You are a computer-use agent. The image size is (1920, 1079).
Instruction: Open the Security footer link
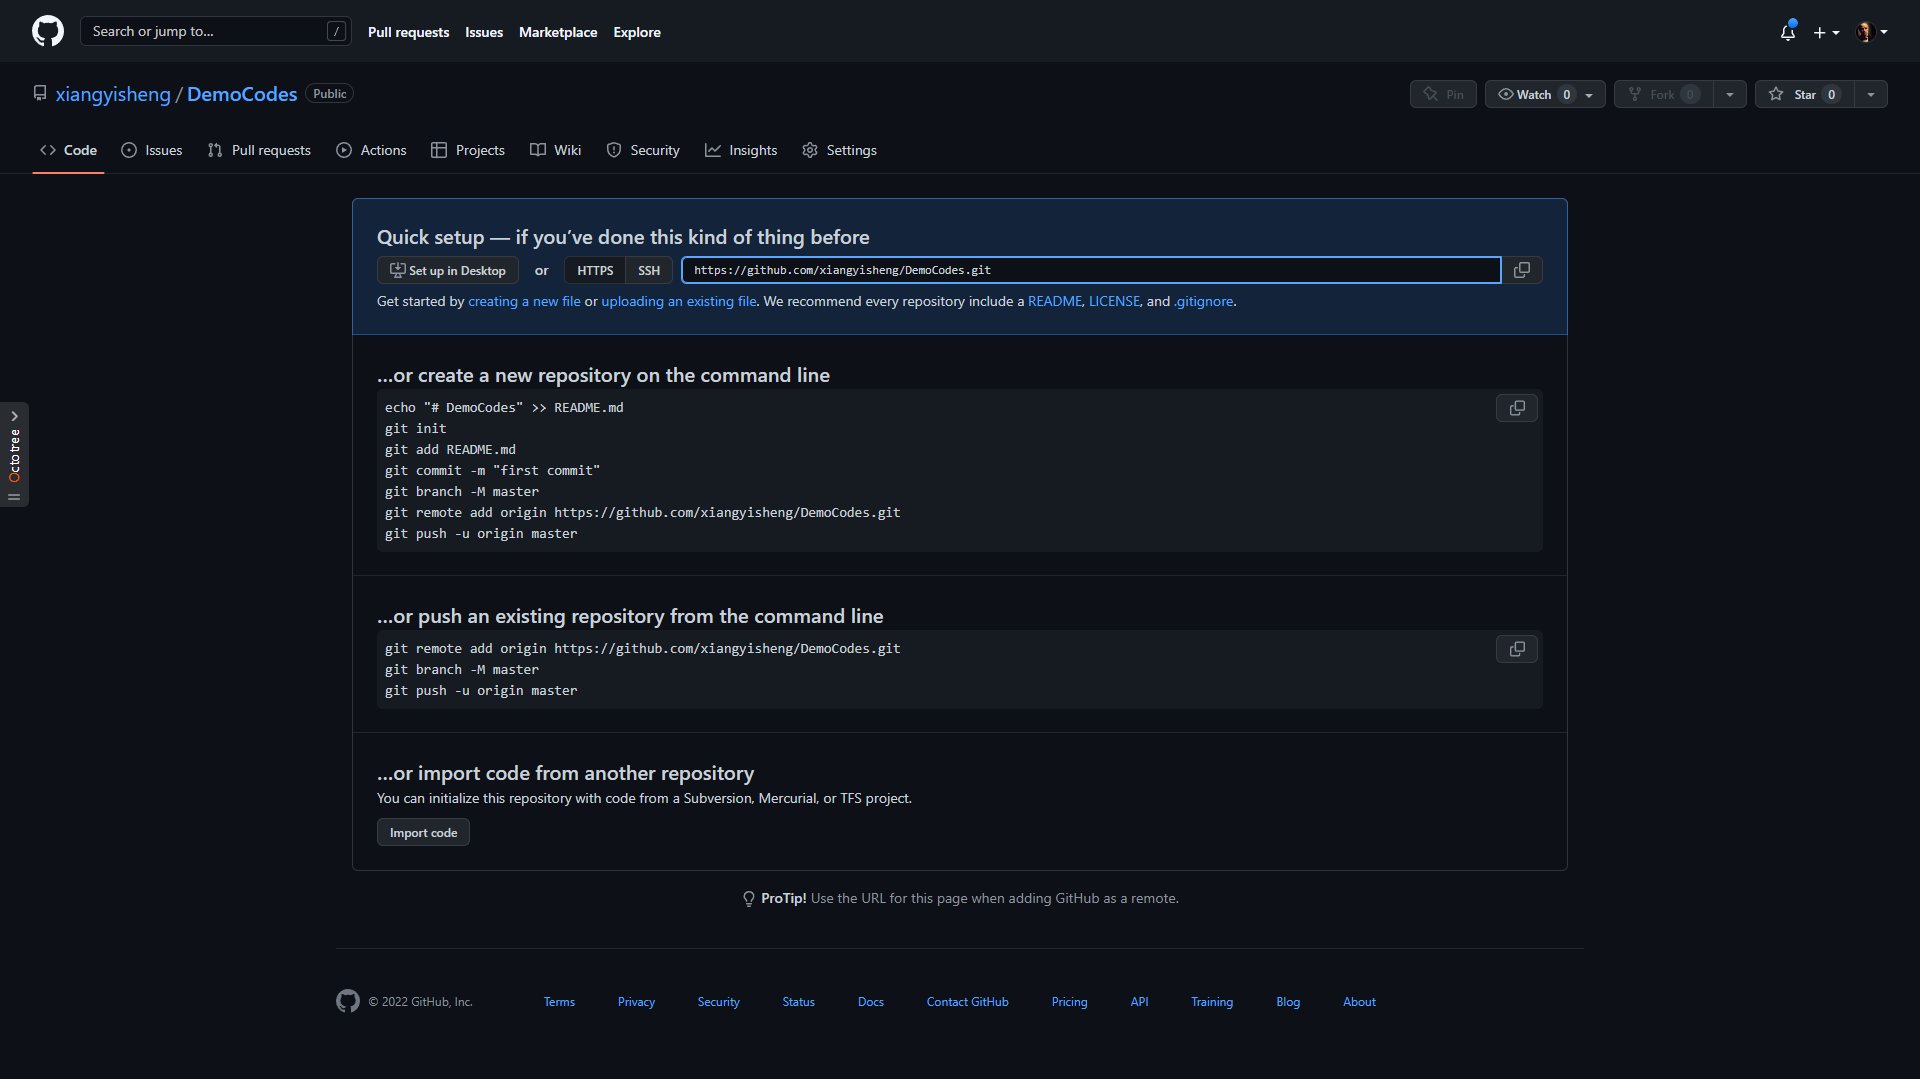tap(719, 1002)
